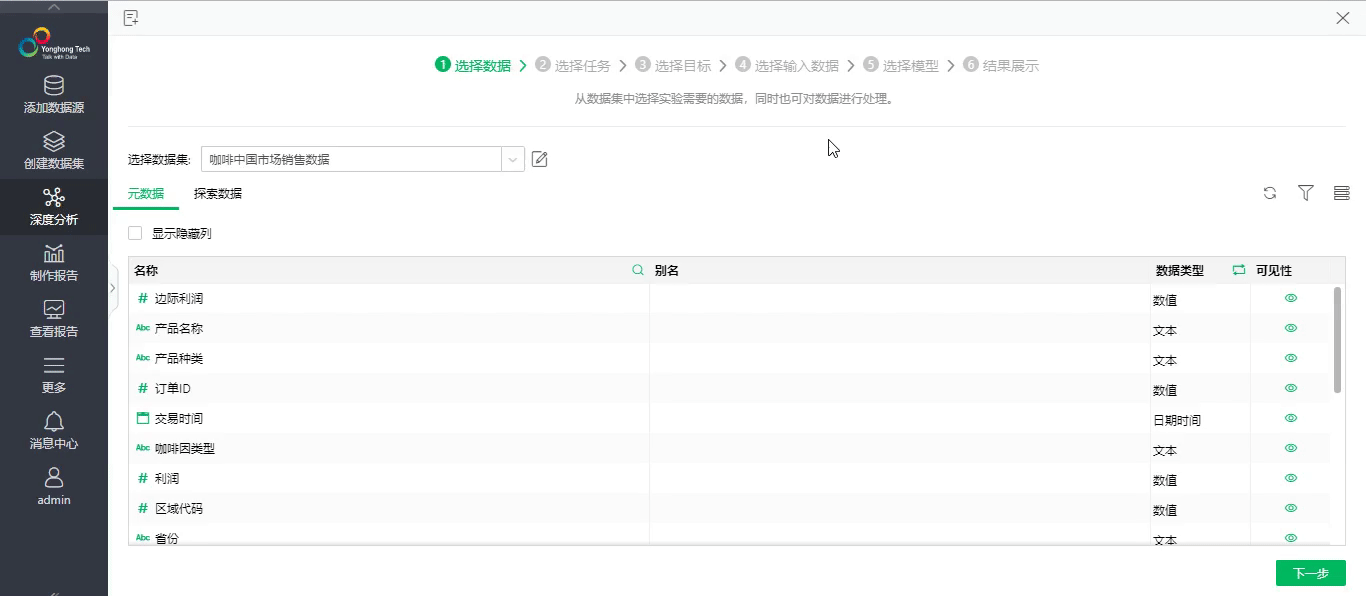Open the 选择数据集 dropdown arrow

(513, 159)
